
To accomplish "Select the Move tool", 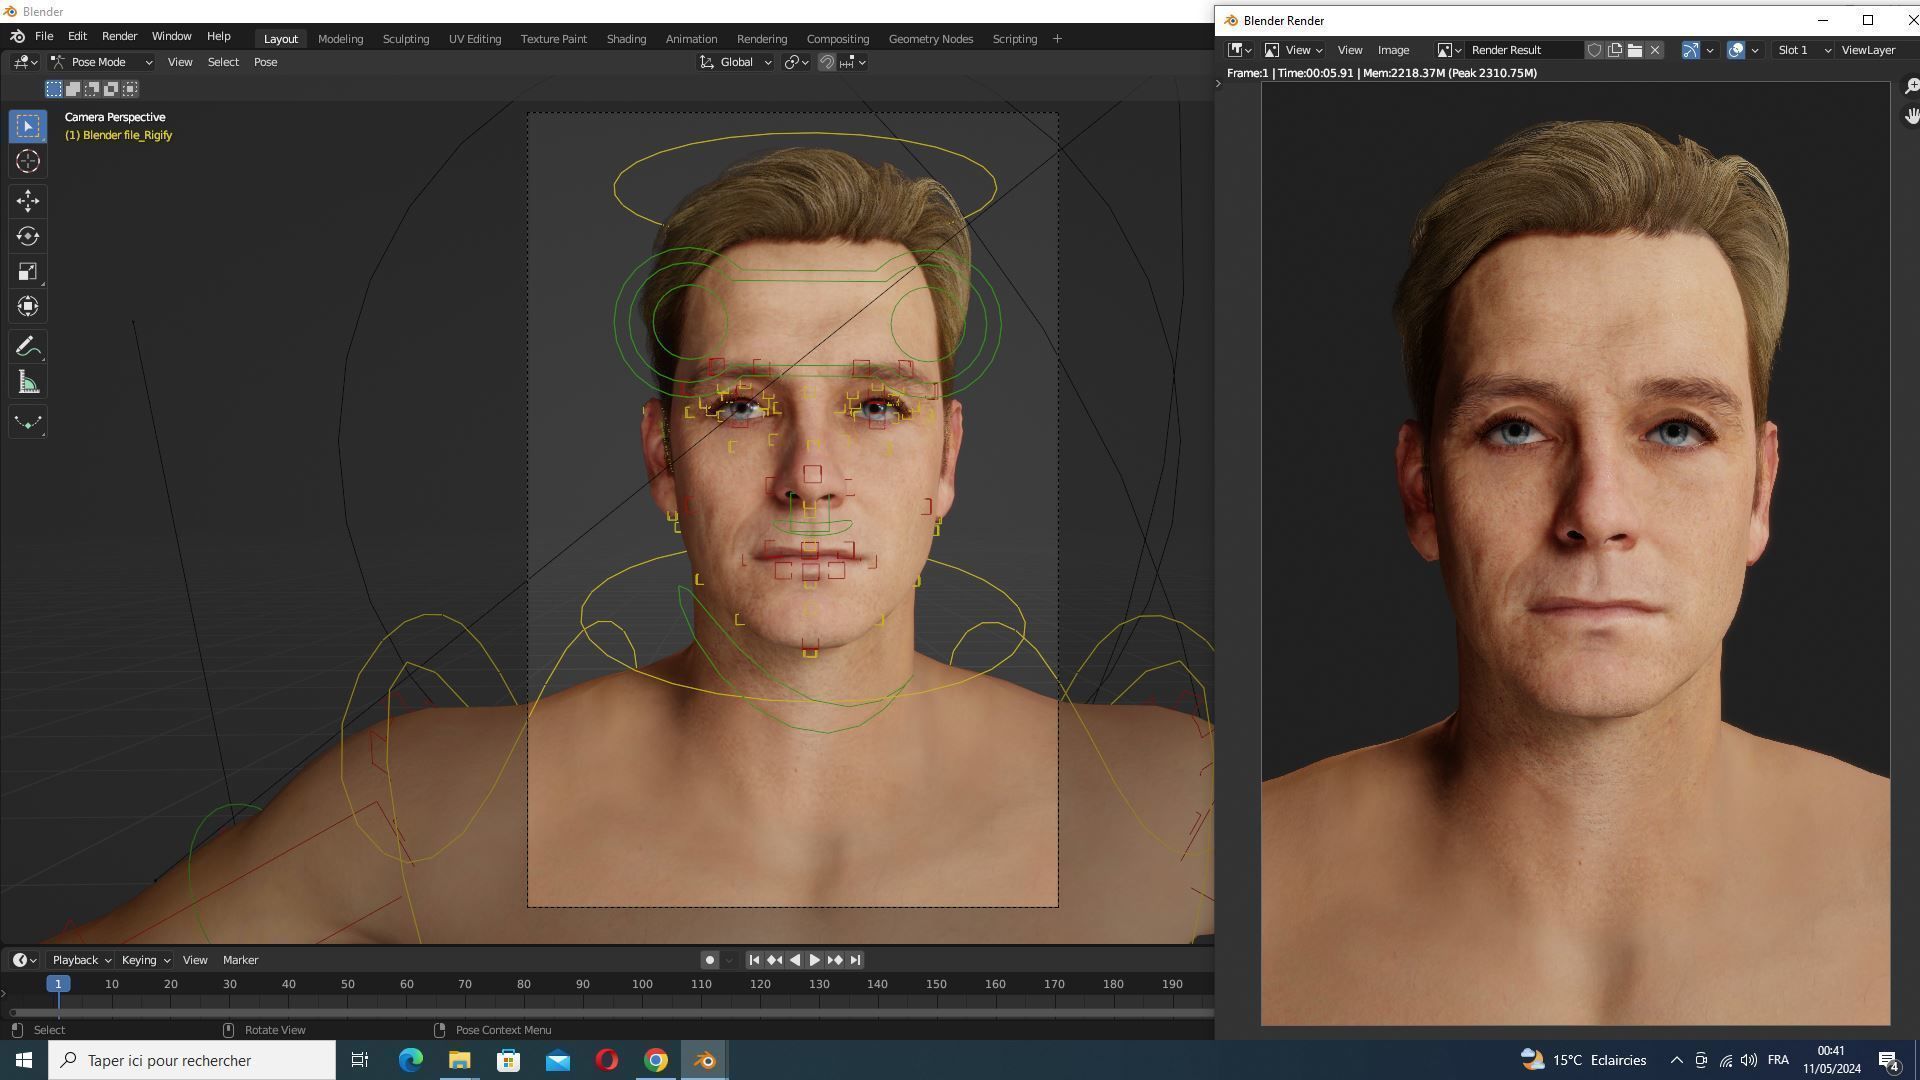I will [x=27, y=201].
